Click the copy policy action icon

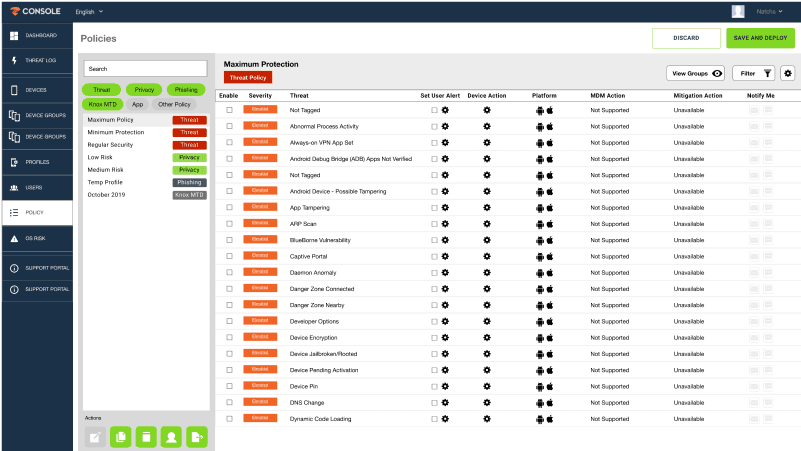(x=120, y=435)
